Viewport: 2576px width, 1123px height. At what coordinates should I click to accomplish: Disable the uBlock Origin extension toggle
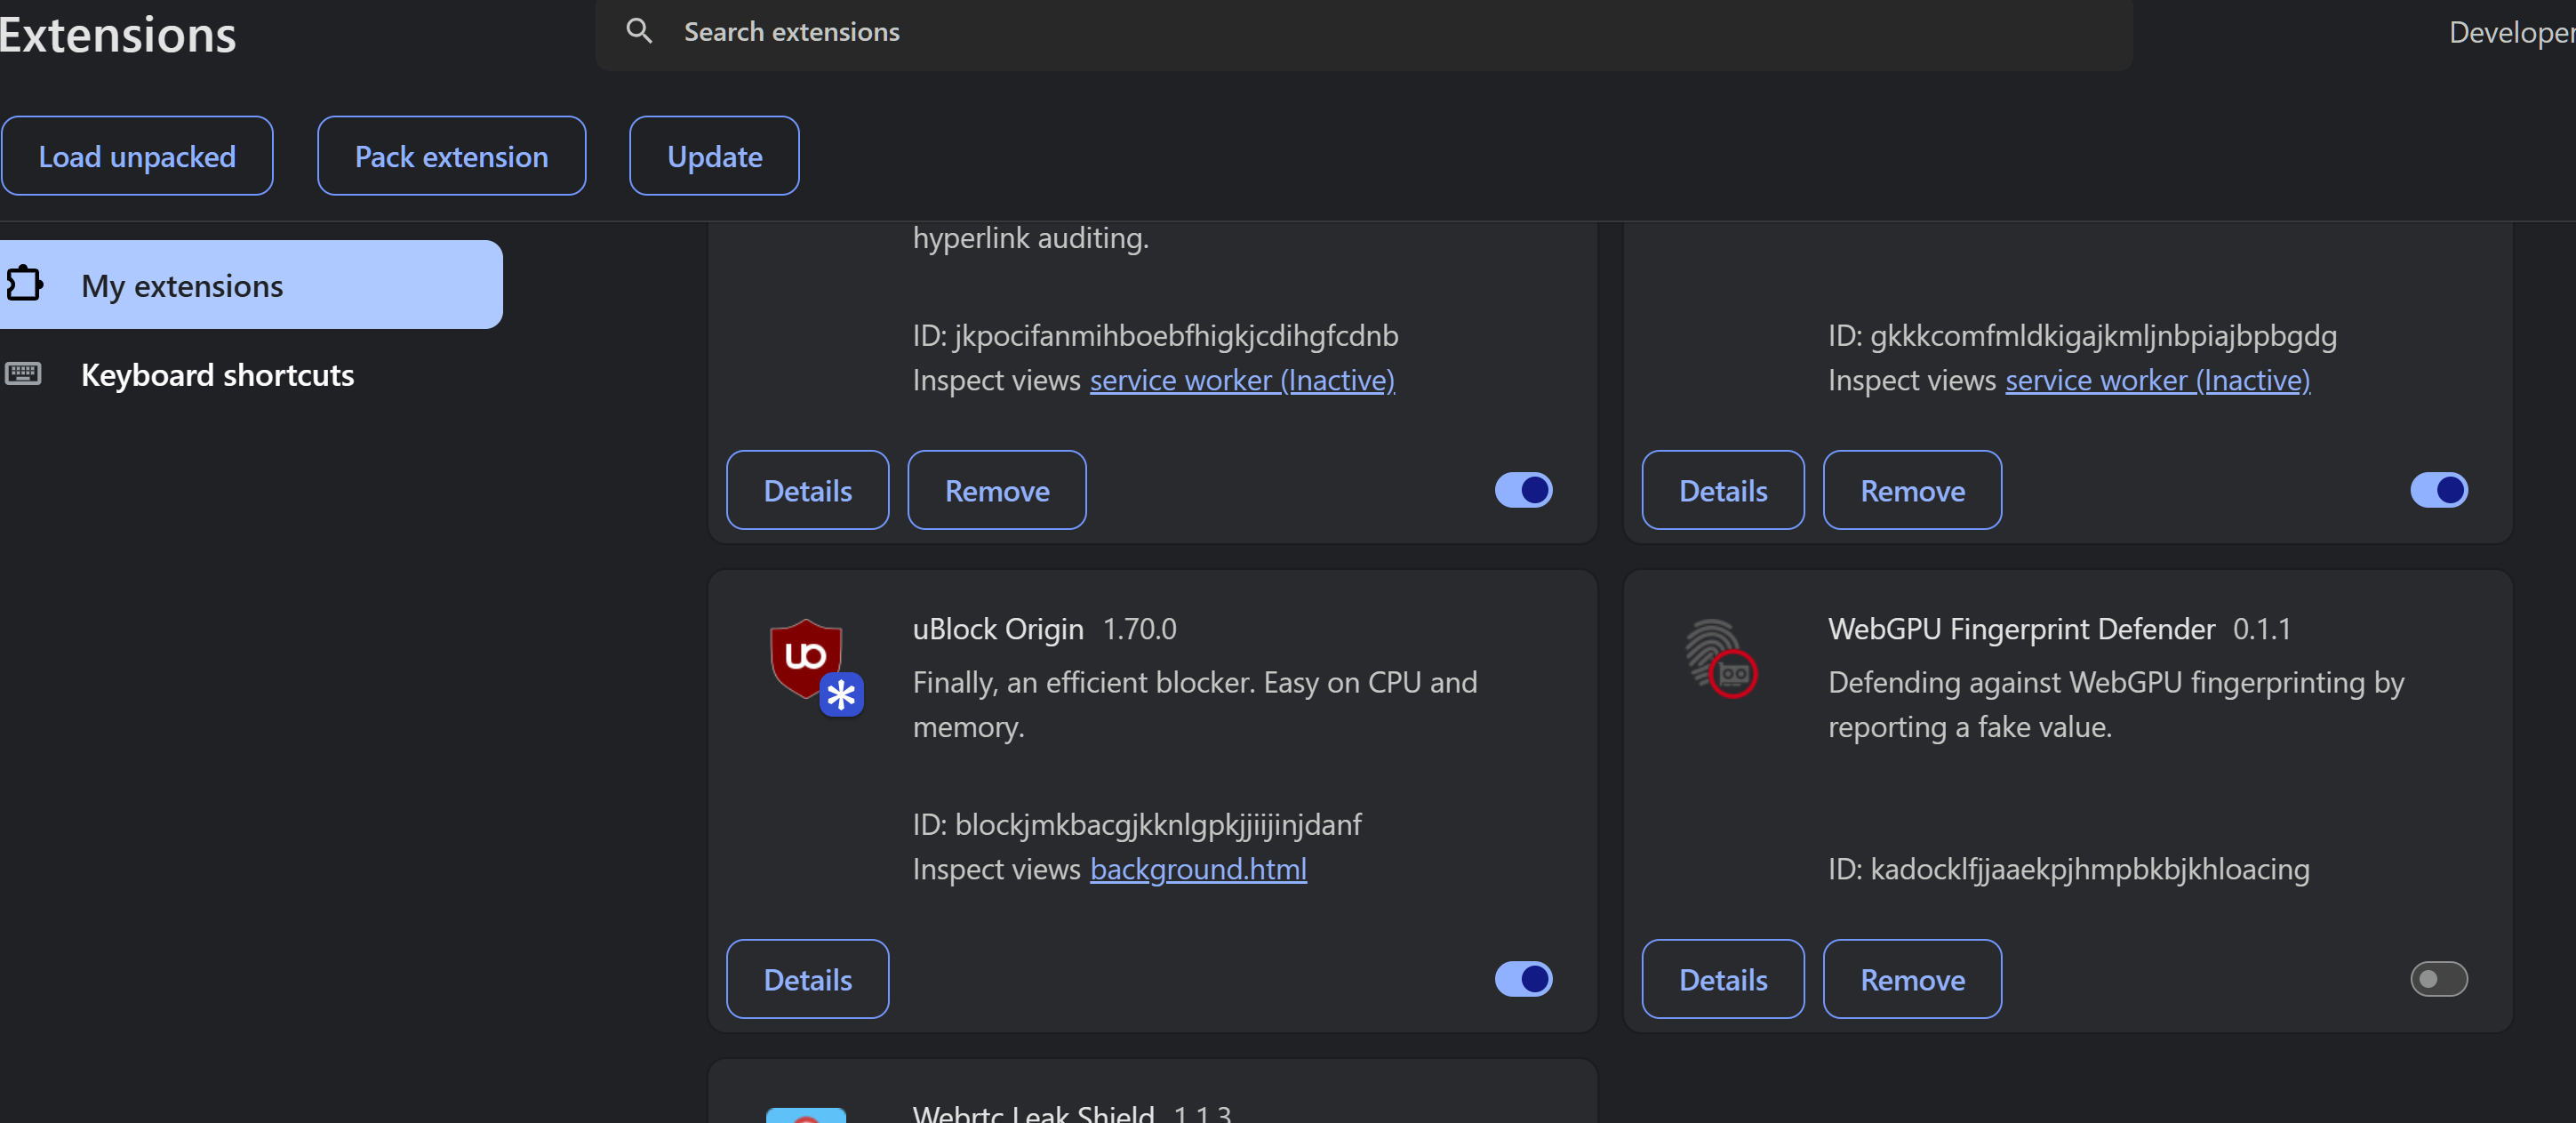(x=1523, y=979)
